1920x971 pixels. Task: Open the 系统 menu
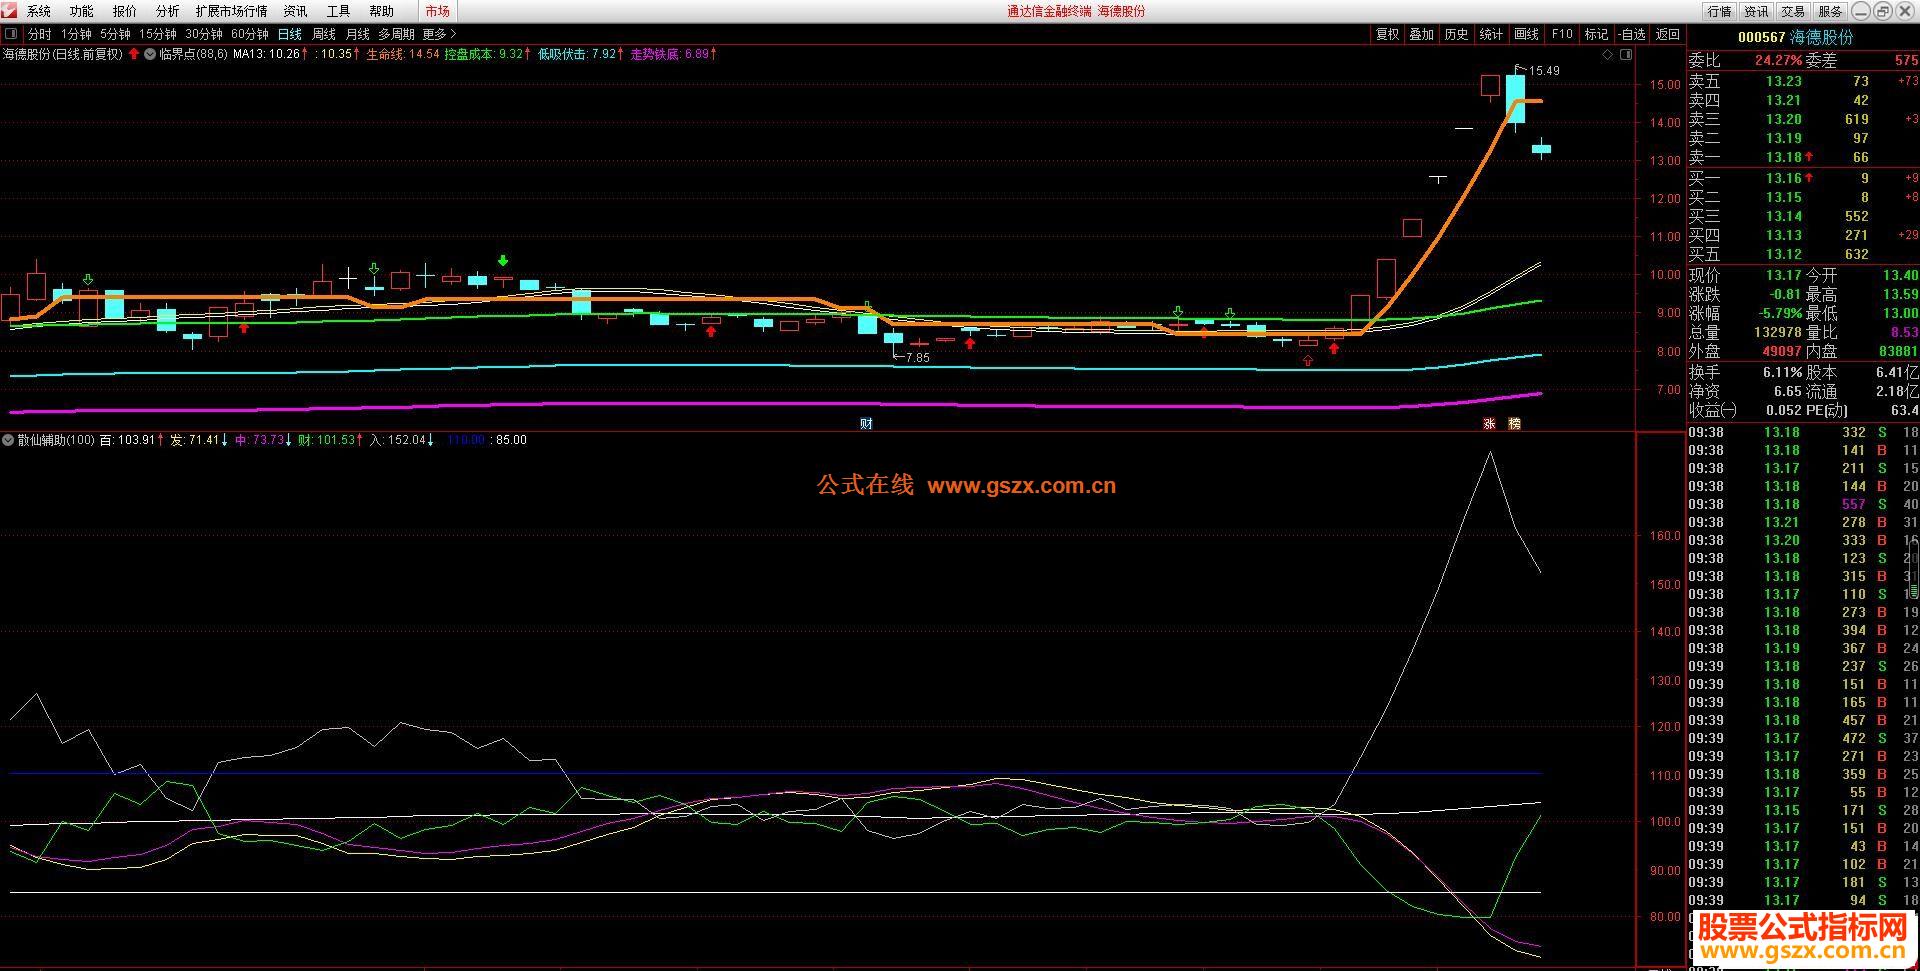[38, 11]
